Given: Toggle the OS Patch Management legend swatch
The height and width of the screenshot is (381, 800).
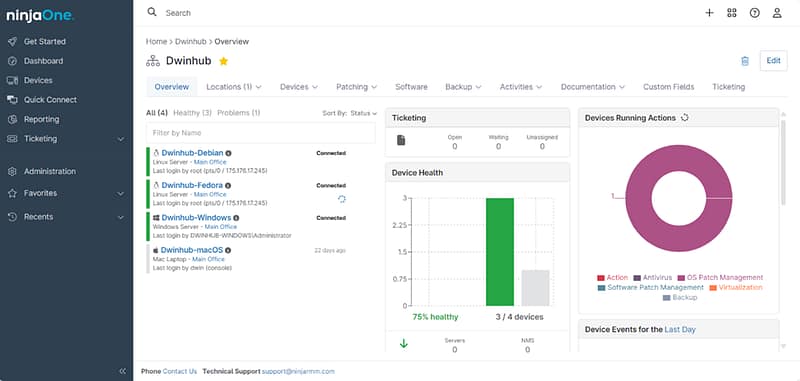Looking at the screenshot, I should click(681, 278).
